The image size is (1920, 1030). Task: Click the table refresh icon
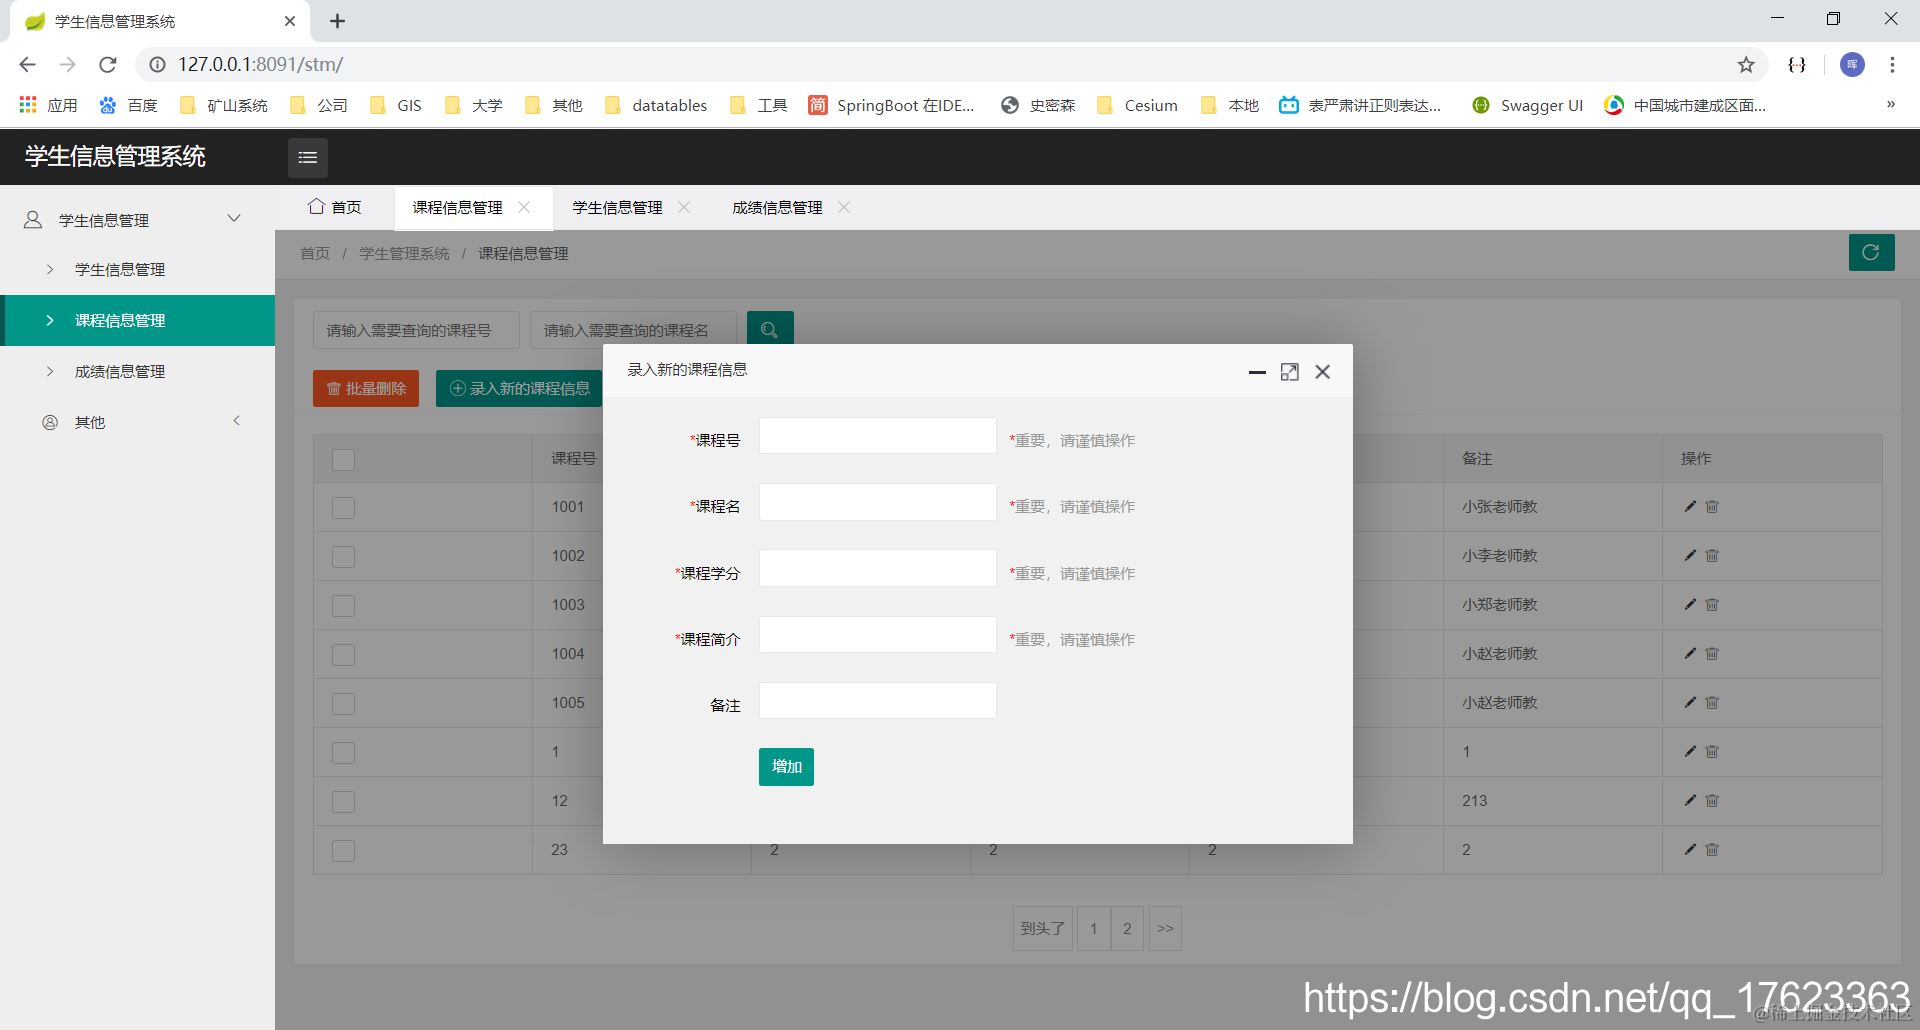[1871, 252]
